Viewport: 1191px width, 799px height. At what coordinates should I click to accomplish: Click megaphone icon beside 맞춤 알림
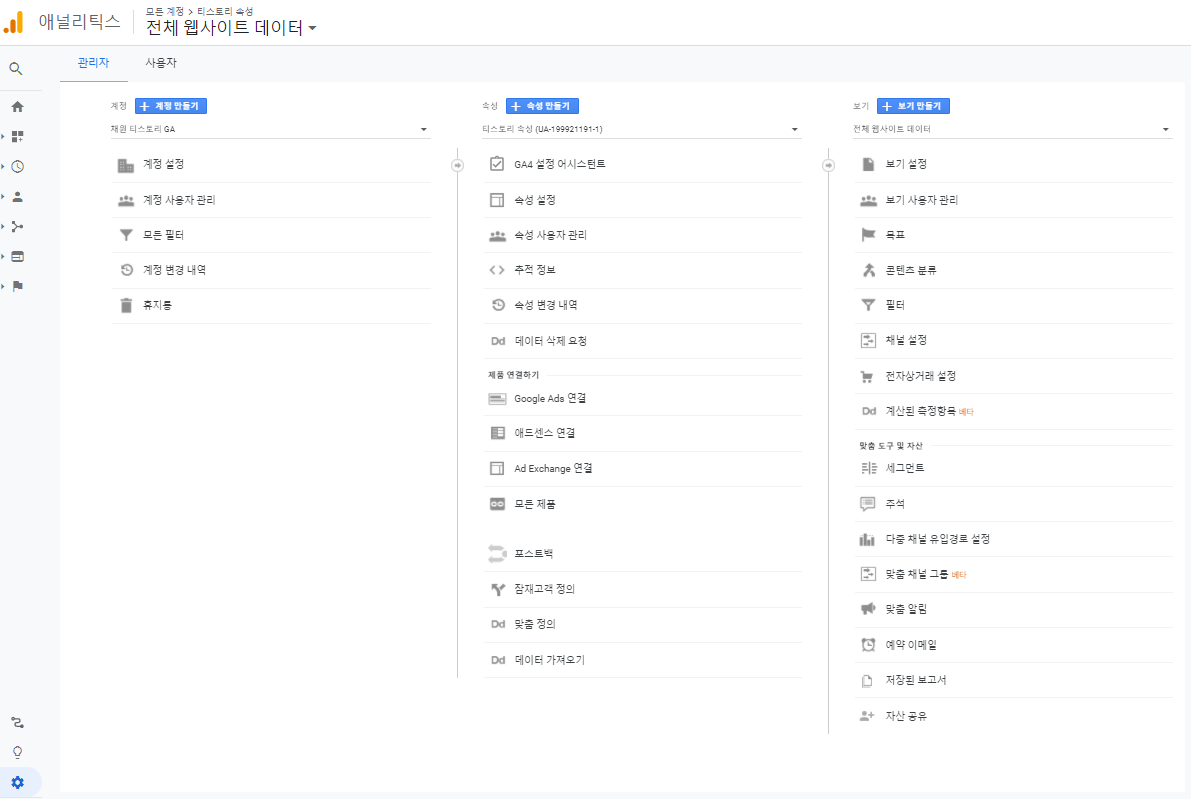(x=867, y=609)
